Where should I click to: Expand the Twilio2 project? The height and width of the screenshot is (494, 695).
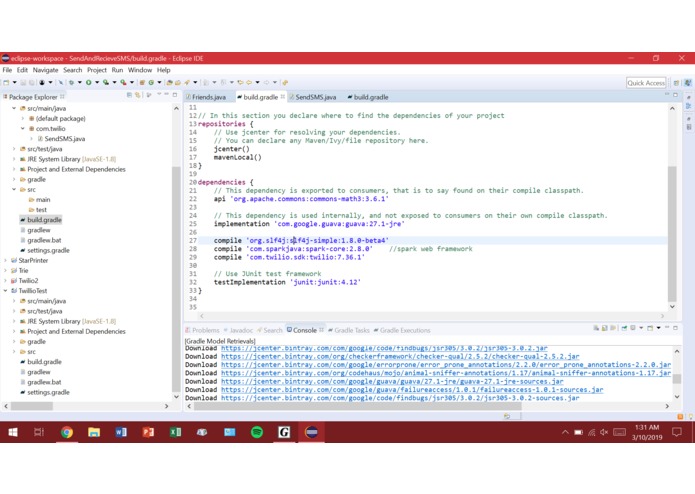pyautogui.click(x=6, y=280)
